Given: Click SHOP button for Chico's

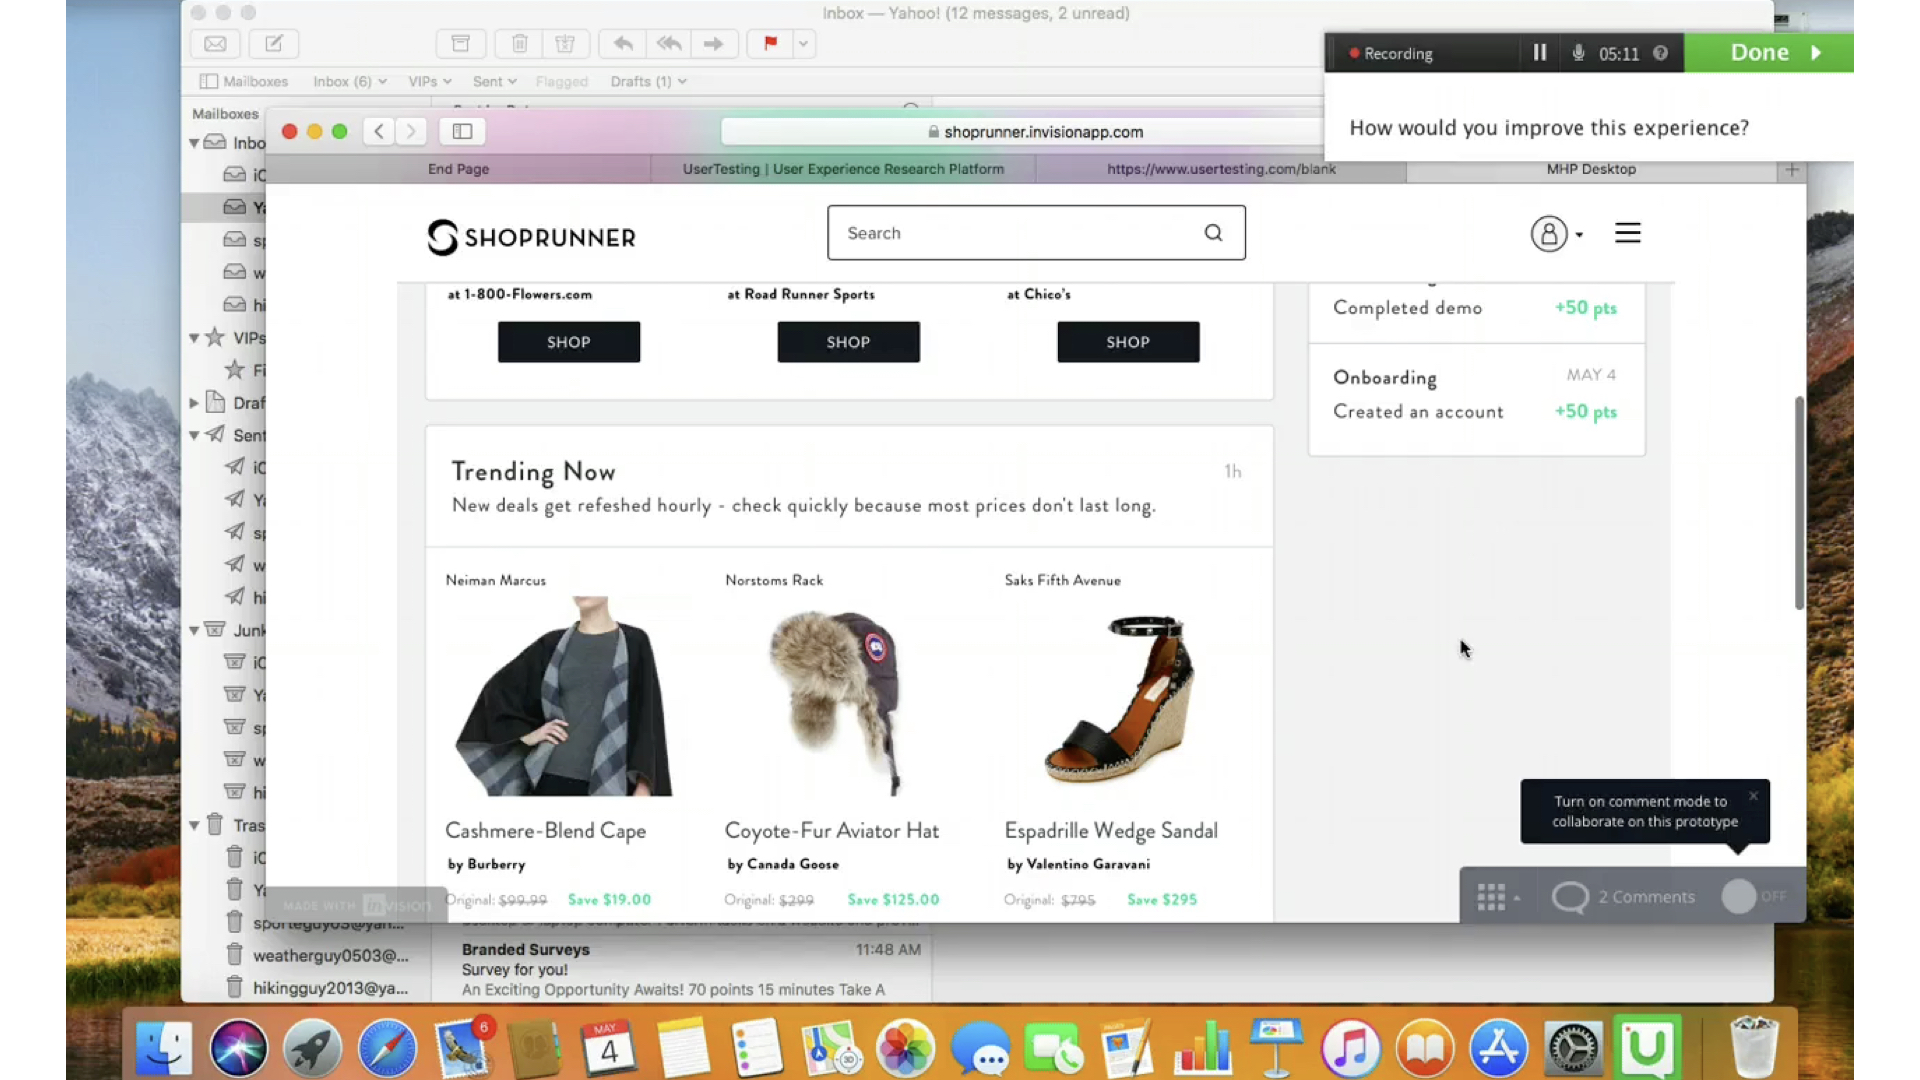Looking at the screenshot, I should pos(1128,342).
